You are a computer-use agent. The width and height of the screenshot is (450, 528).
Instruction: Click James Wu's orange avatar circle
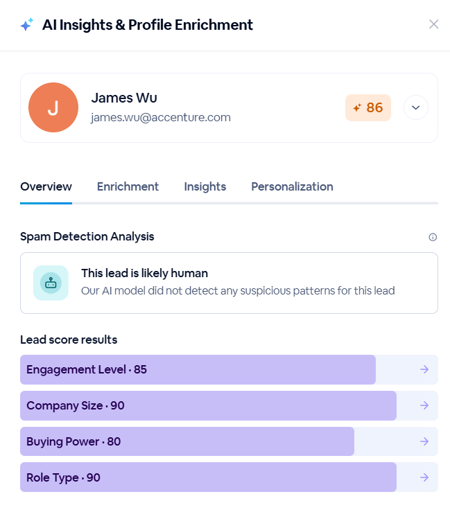tap(53, 107)
